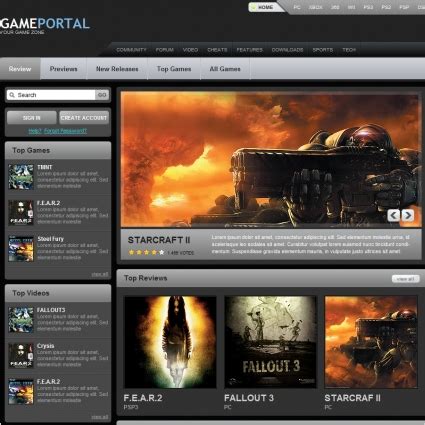The height and width of the screenshot is (425, 425).
Task: Switch to the Review tab
Action: click(20, 69)
